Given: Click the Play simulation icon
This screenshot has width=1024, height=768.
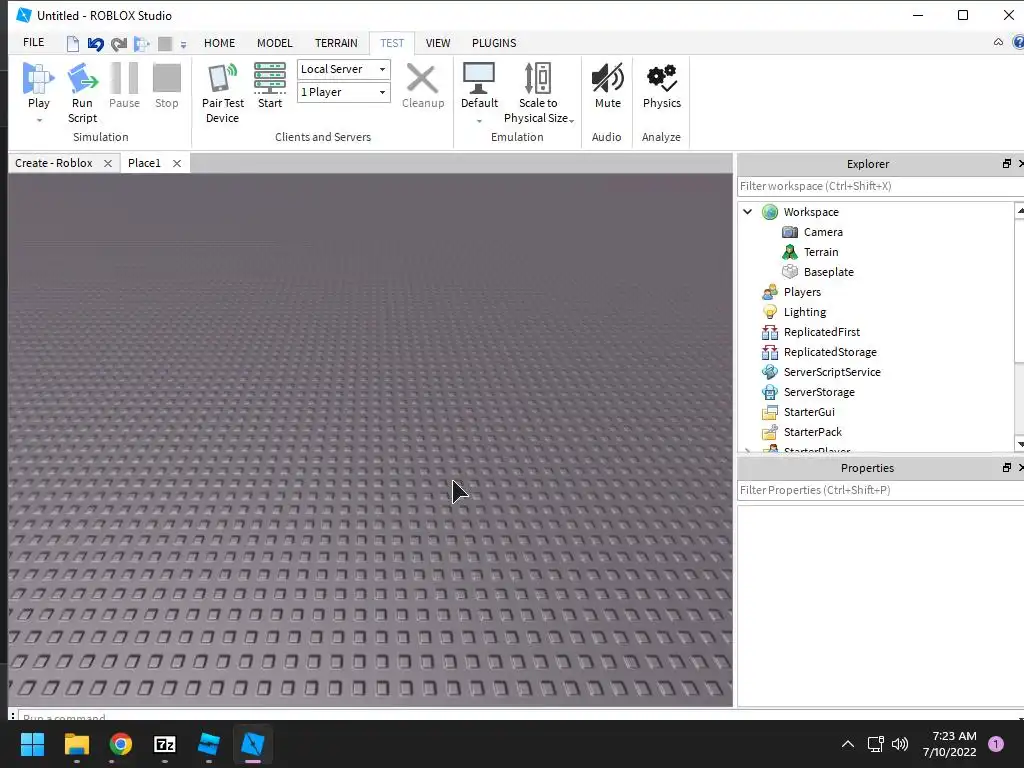Looking at the screenshot, I should click(39, 78).
